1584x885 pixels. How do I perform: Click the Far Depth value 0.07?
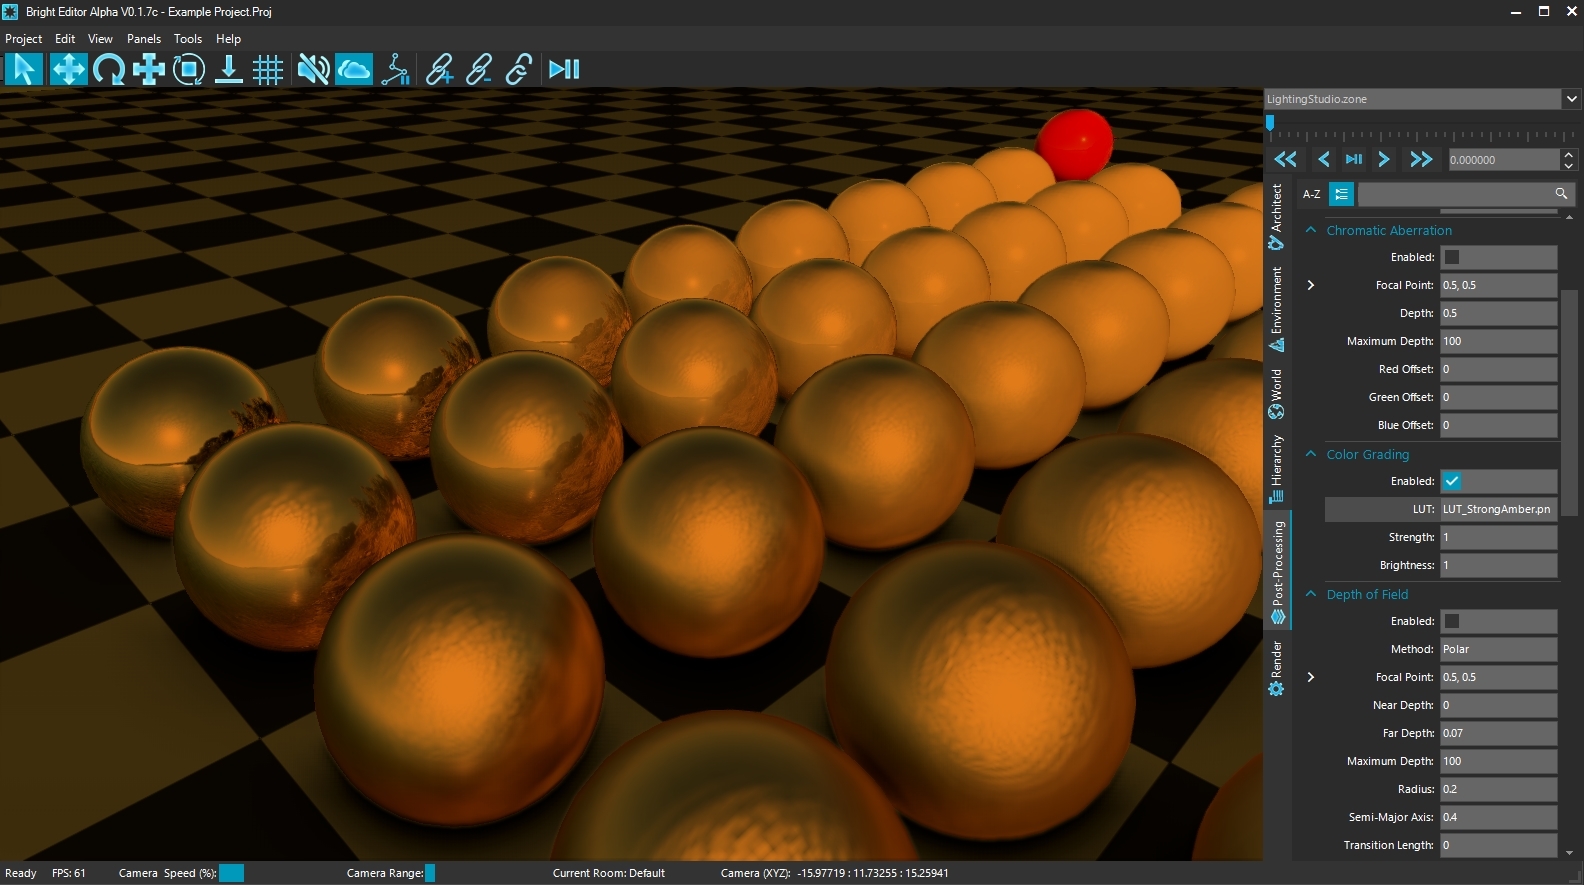(1498, 733)
